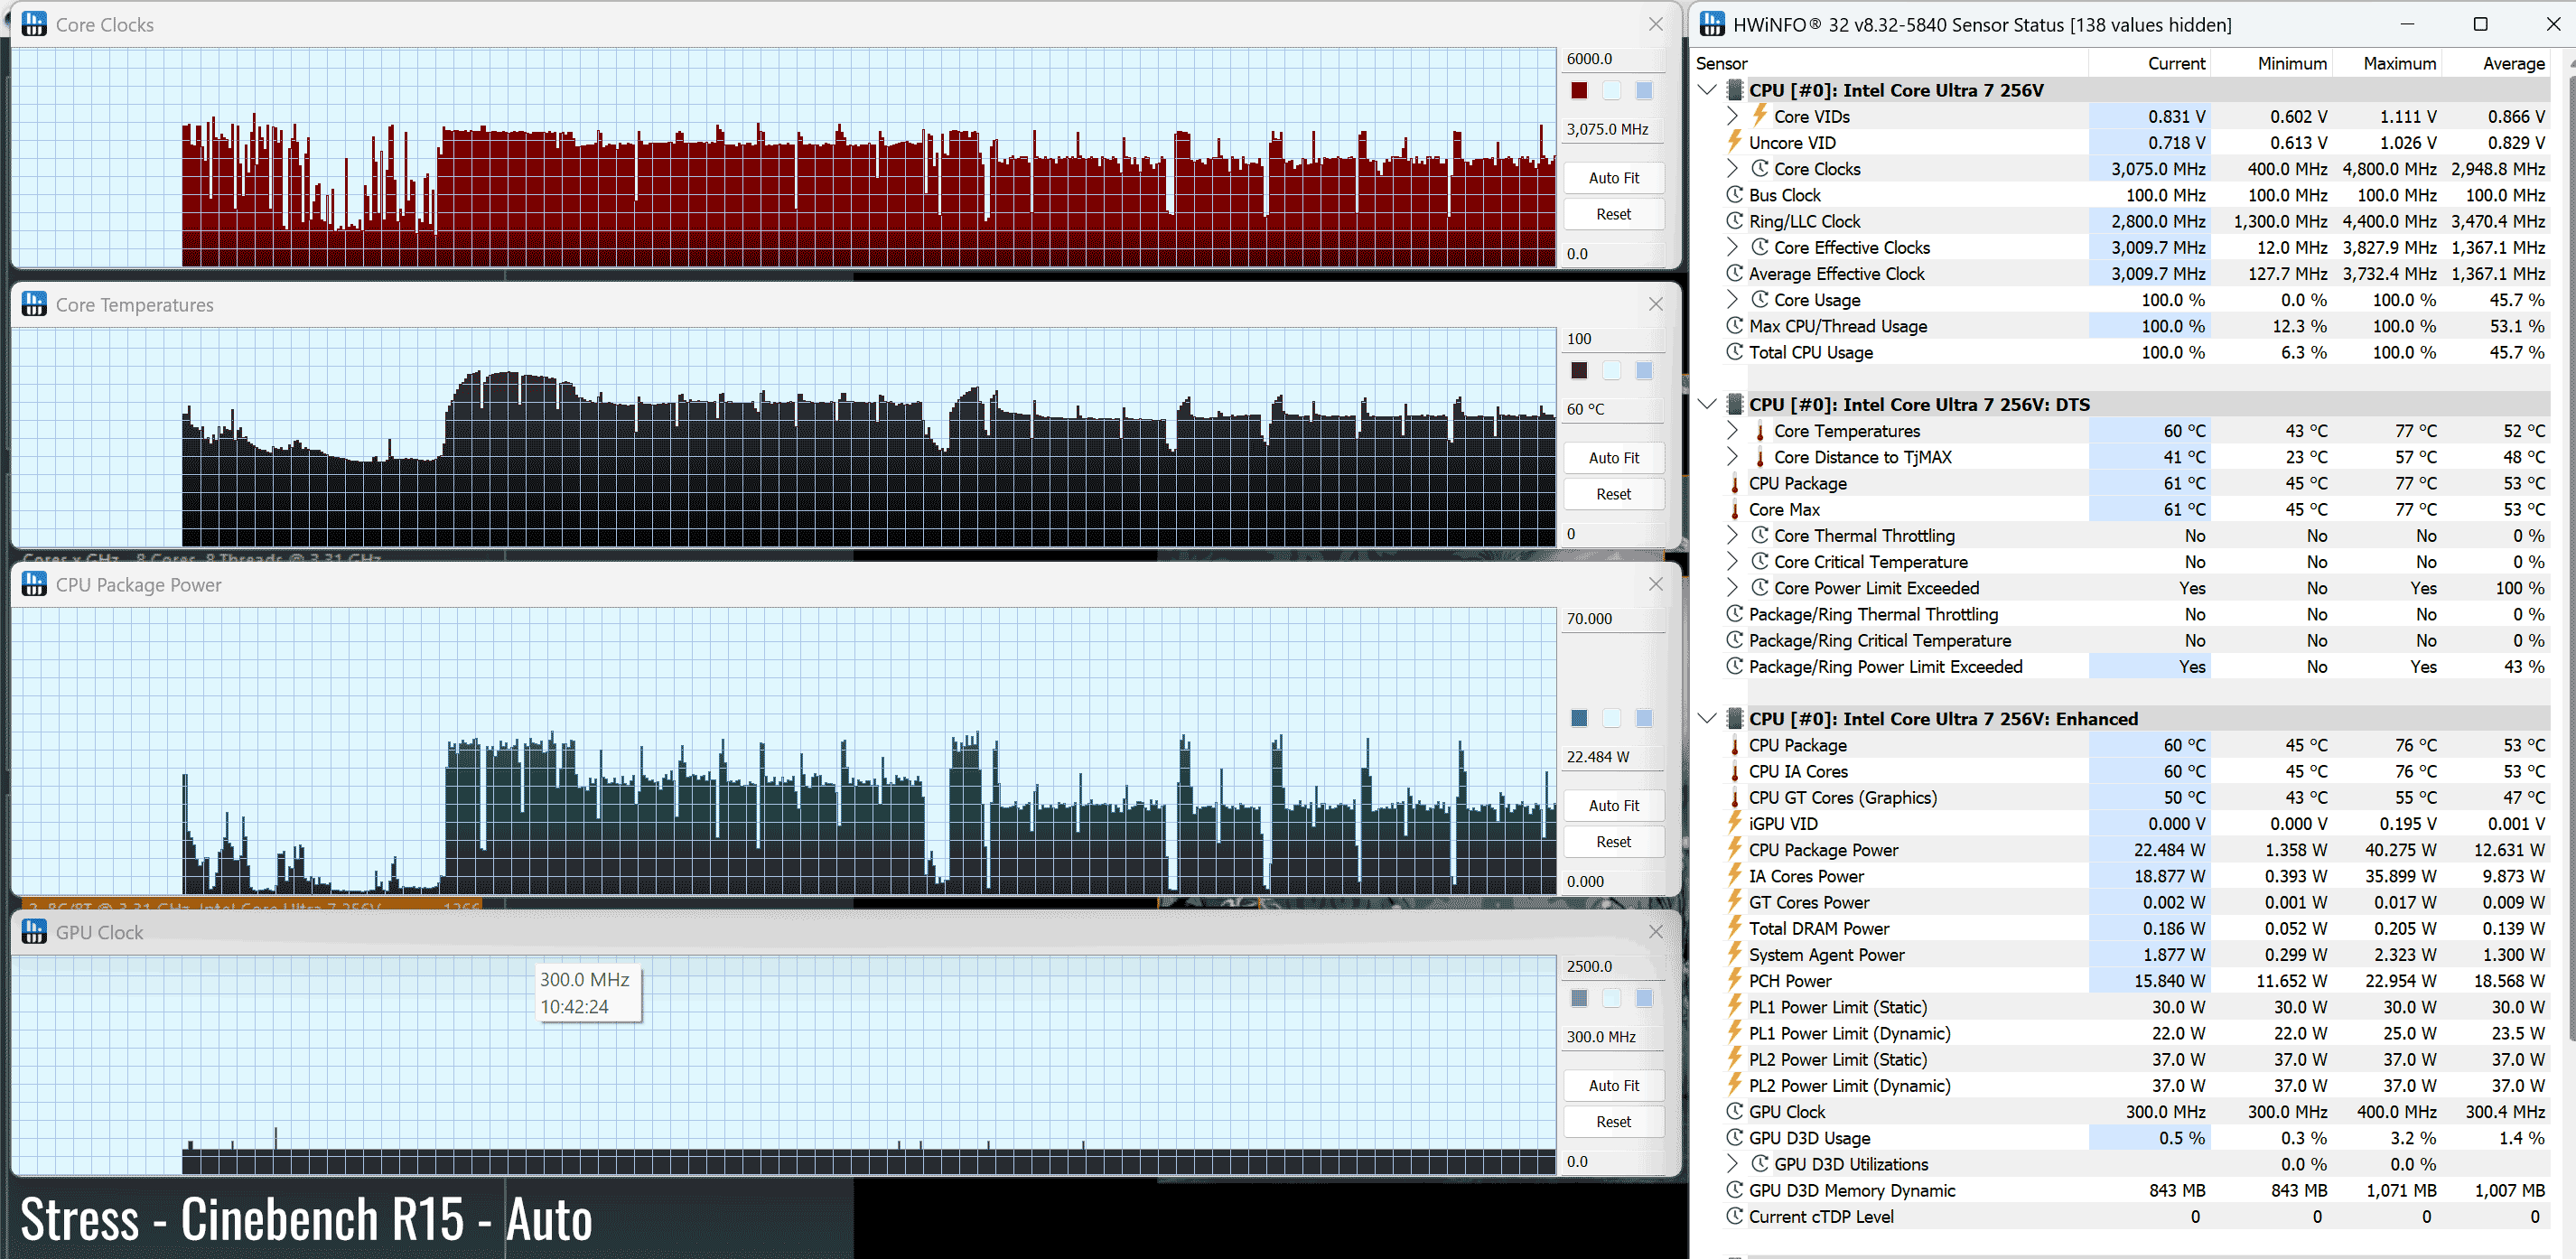Click the dark red graph color swatch in Core Clocks
This screenshot has height=1259, width=2576.
(1579, 91)
